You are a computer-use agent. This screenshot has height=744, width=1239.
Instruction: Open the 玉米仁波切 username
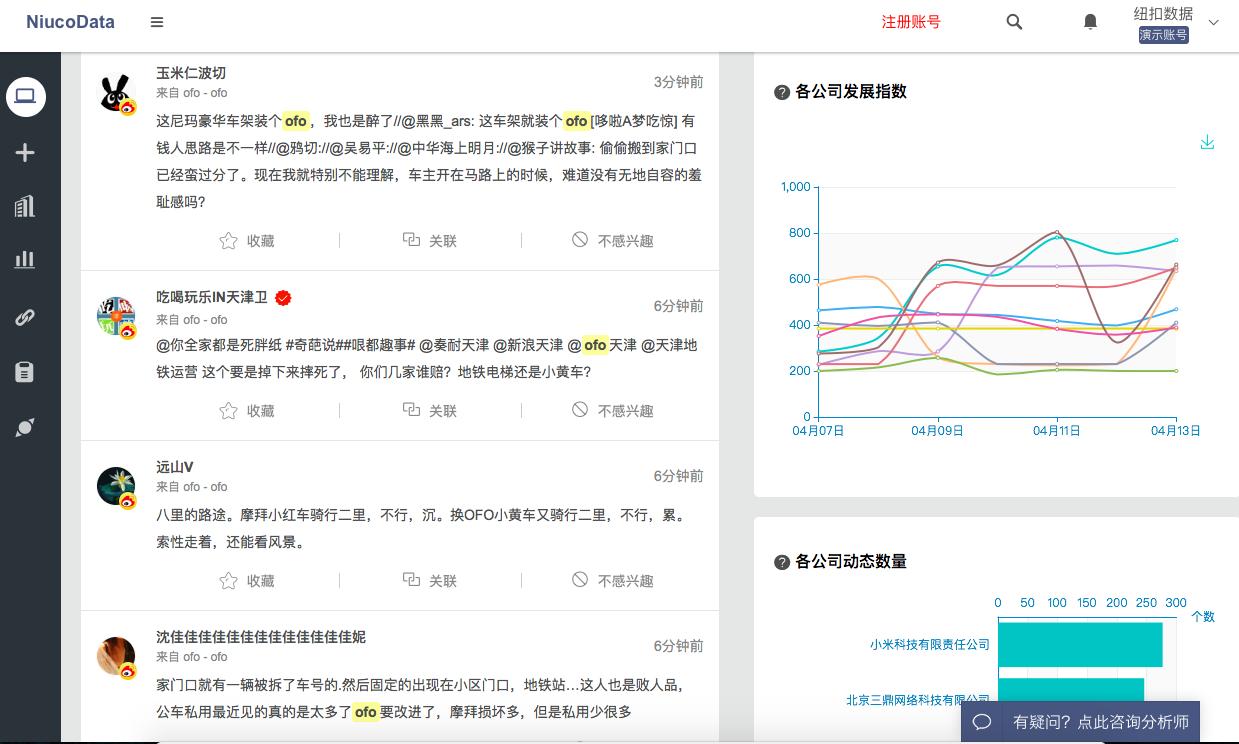(191, 73)
